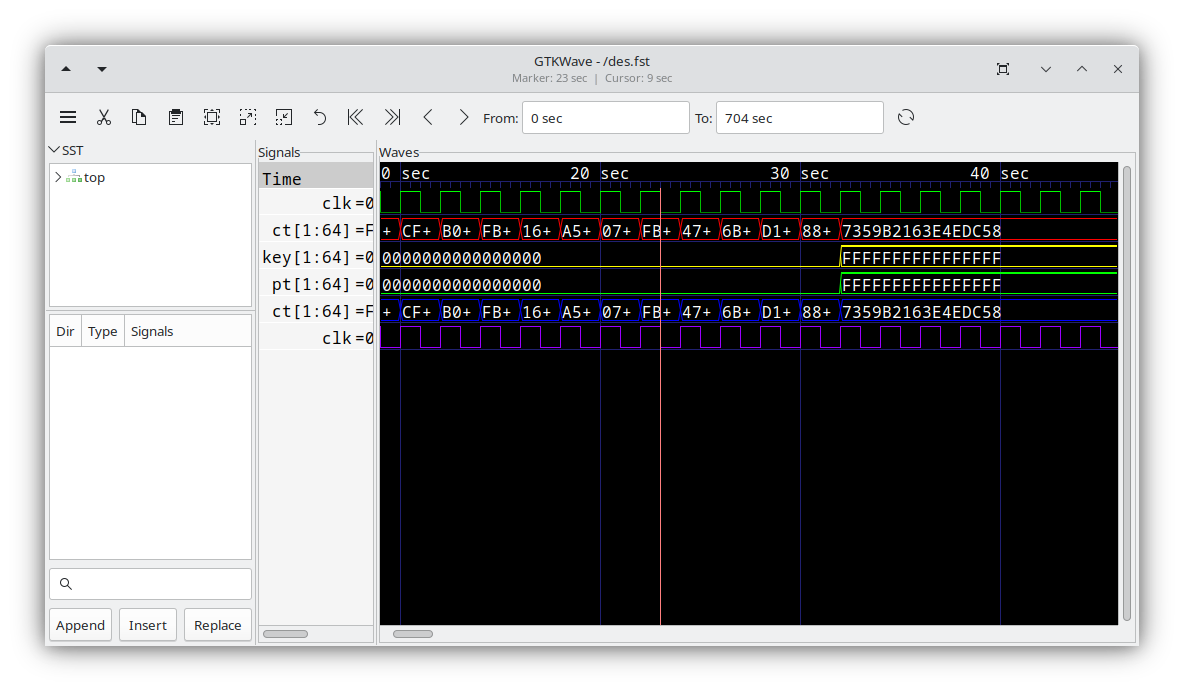
Task: Click the Append button
Action: coord(80,624)
